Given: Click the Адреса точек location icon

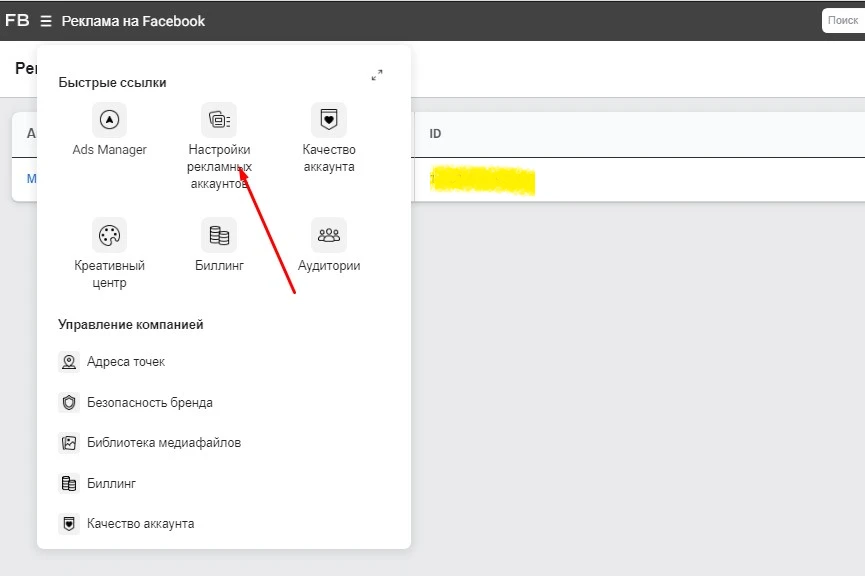Looking at the screenshot, I should click(69, 362).
